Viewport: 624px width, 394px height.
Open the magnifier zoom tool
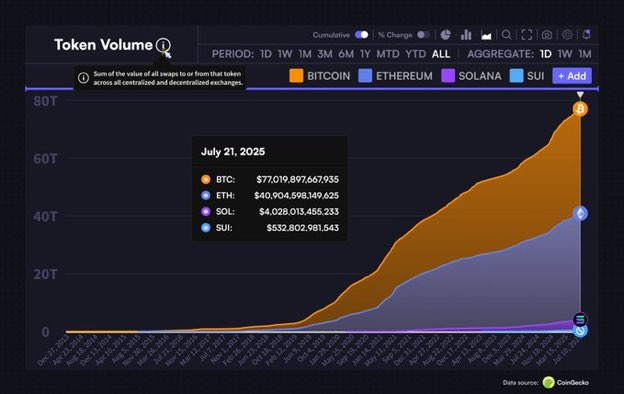tap(507, 35)
